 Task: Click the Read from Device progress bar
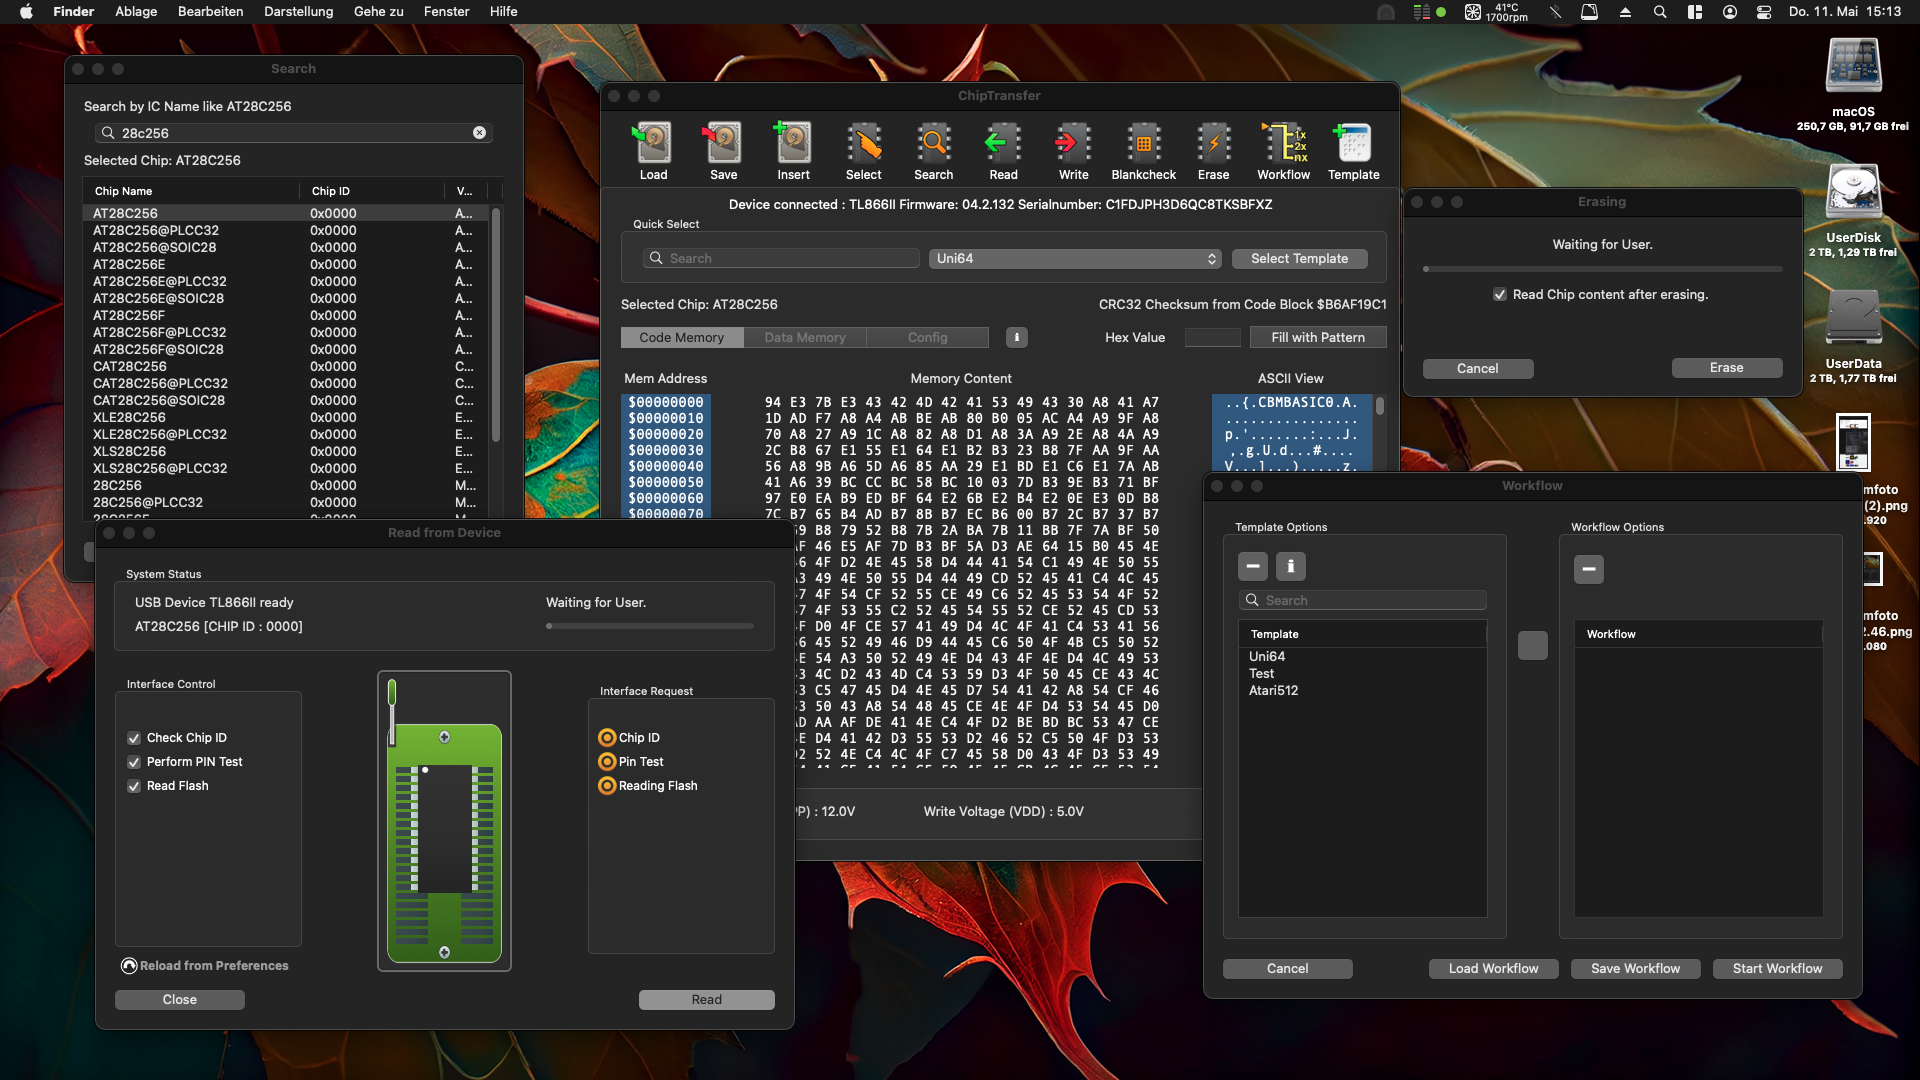point(650,626)
